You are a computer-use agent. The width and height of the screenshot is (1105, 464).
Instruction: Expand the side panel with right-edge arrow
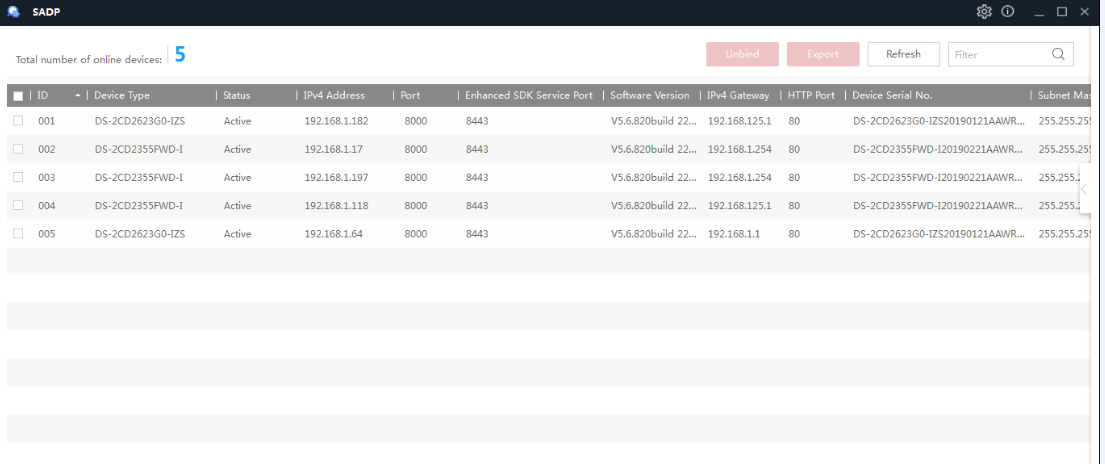coord(1084,189)
